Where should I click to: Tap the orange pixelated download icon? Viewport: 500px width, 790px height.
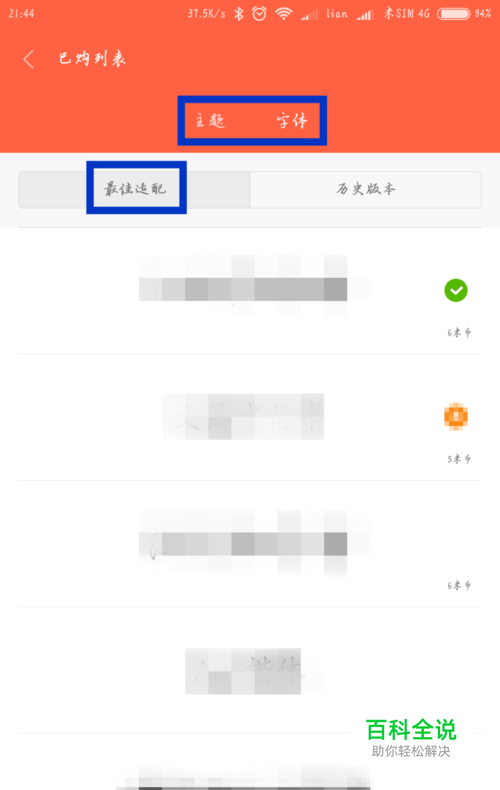(456, 417)
